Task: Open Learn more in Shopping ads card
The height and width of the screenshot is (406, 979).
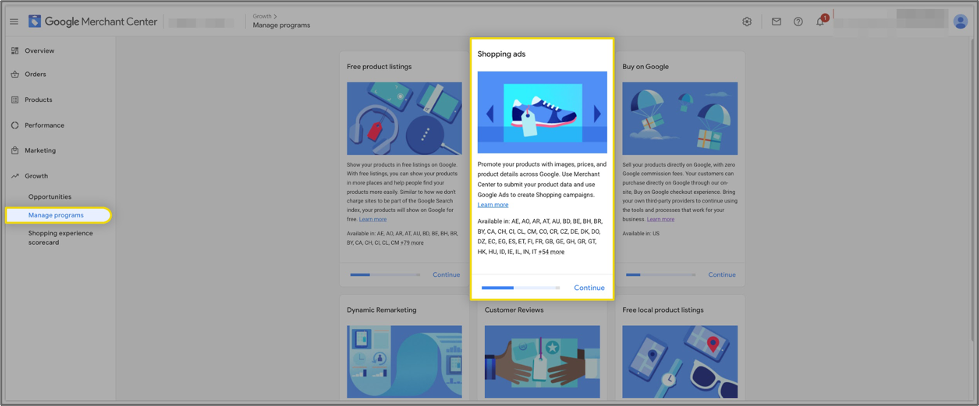Action: click(x=493, y=205)
